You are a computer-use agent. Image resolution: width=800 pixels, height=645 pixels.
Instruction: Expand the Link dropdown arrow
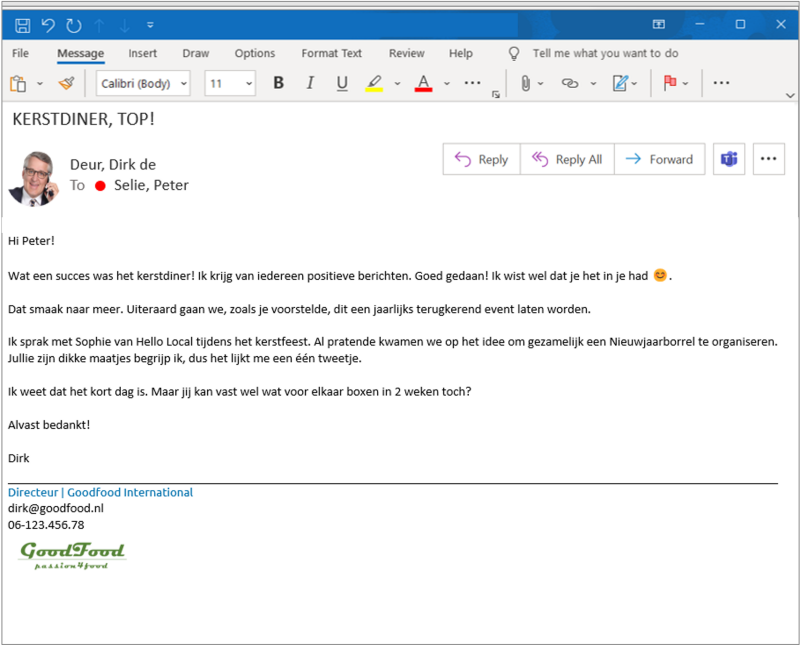tap(593, 83)
